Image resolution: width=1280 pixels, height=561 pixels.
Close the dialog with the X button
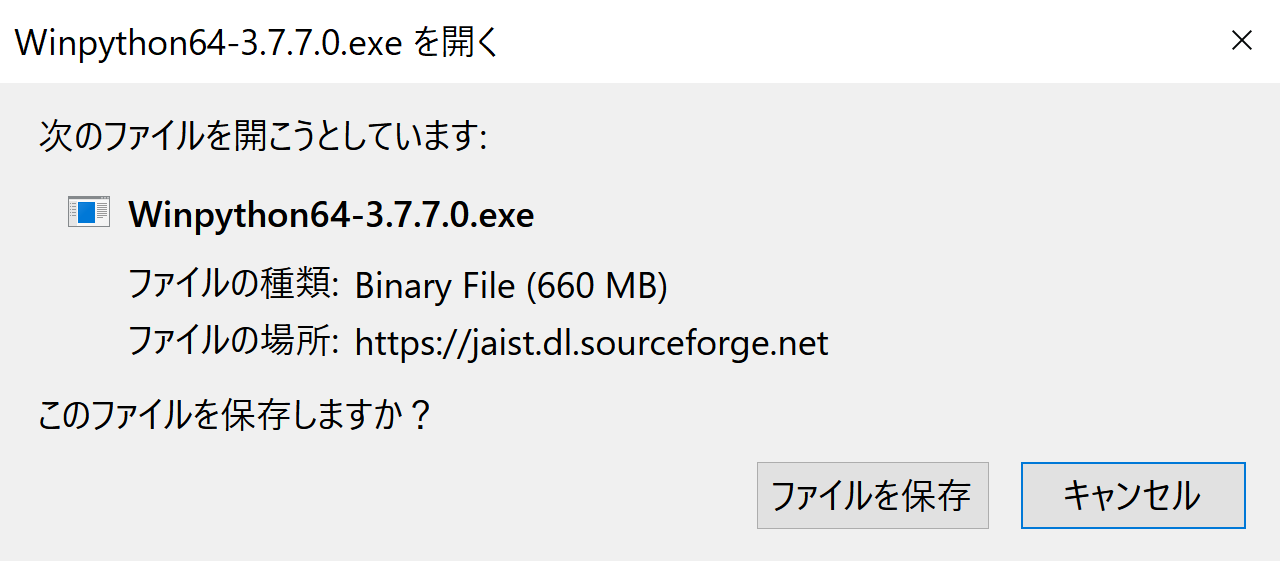click(1241, 41)
